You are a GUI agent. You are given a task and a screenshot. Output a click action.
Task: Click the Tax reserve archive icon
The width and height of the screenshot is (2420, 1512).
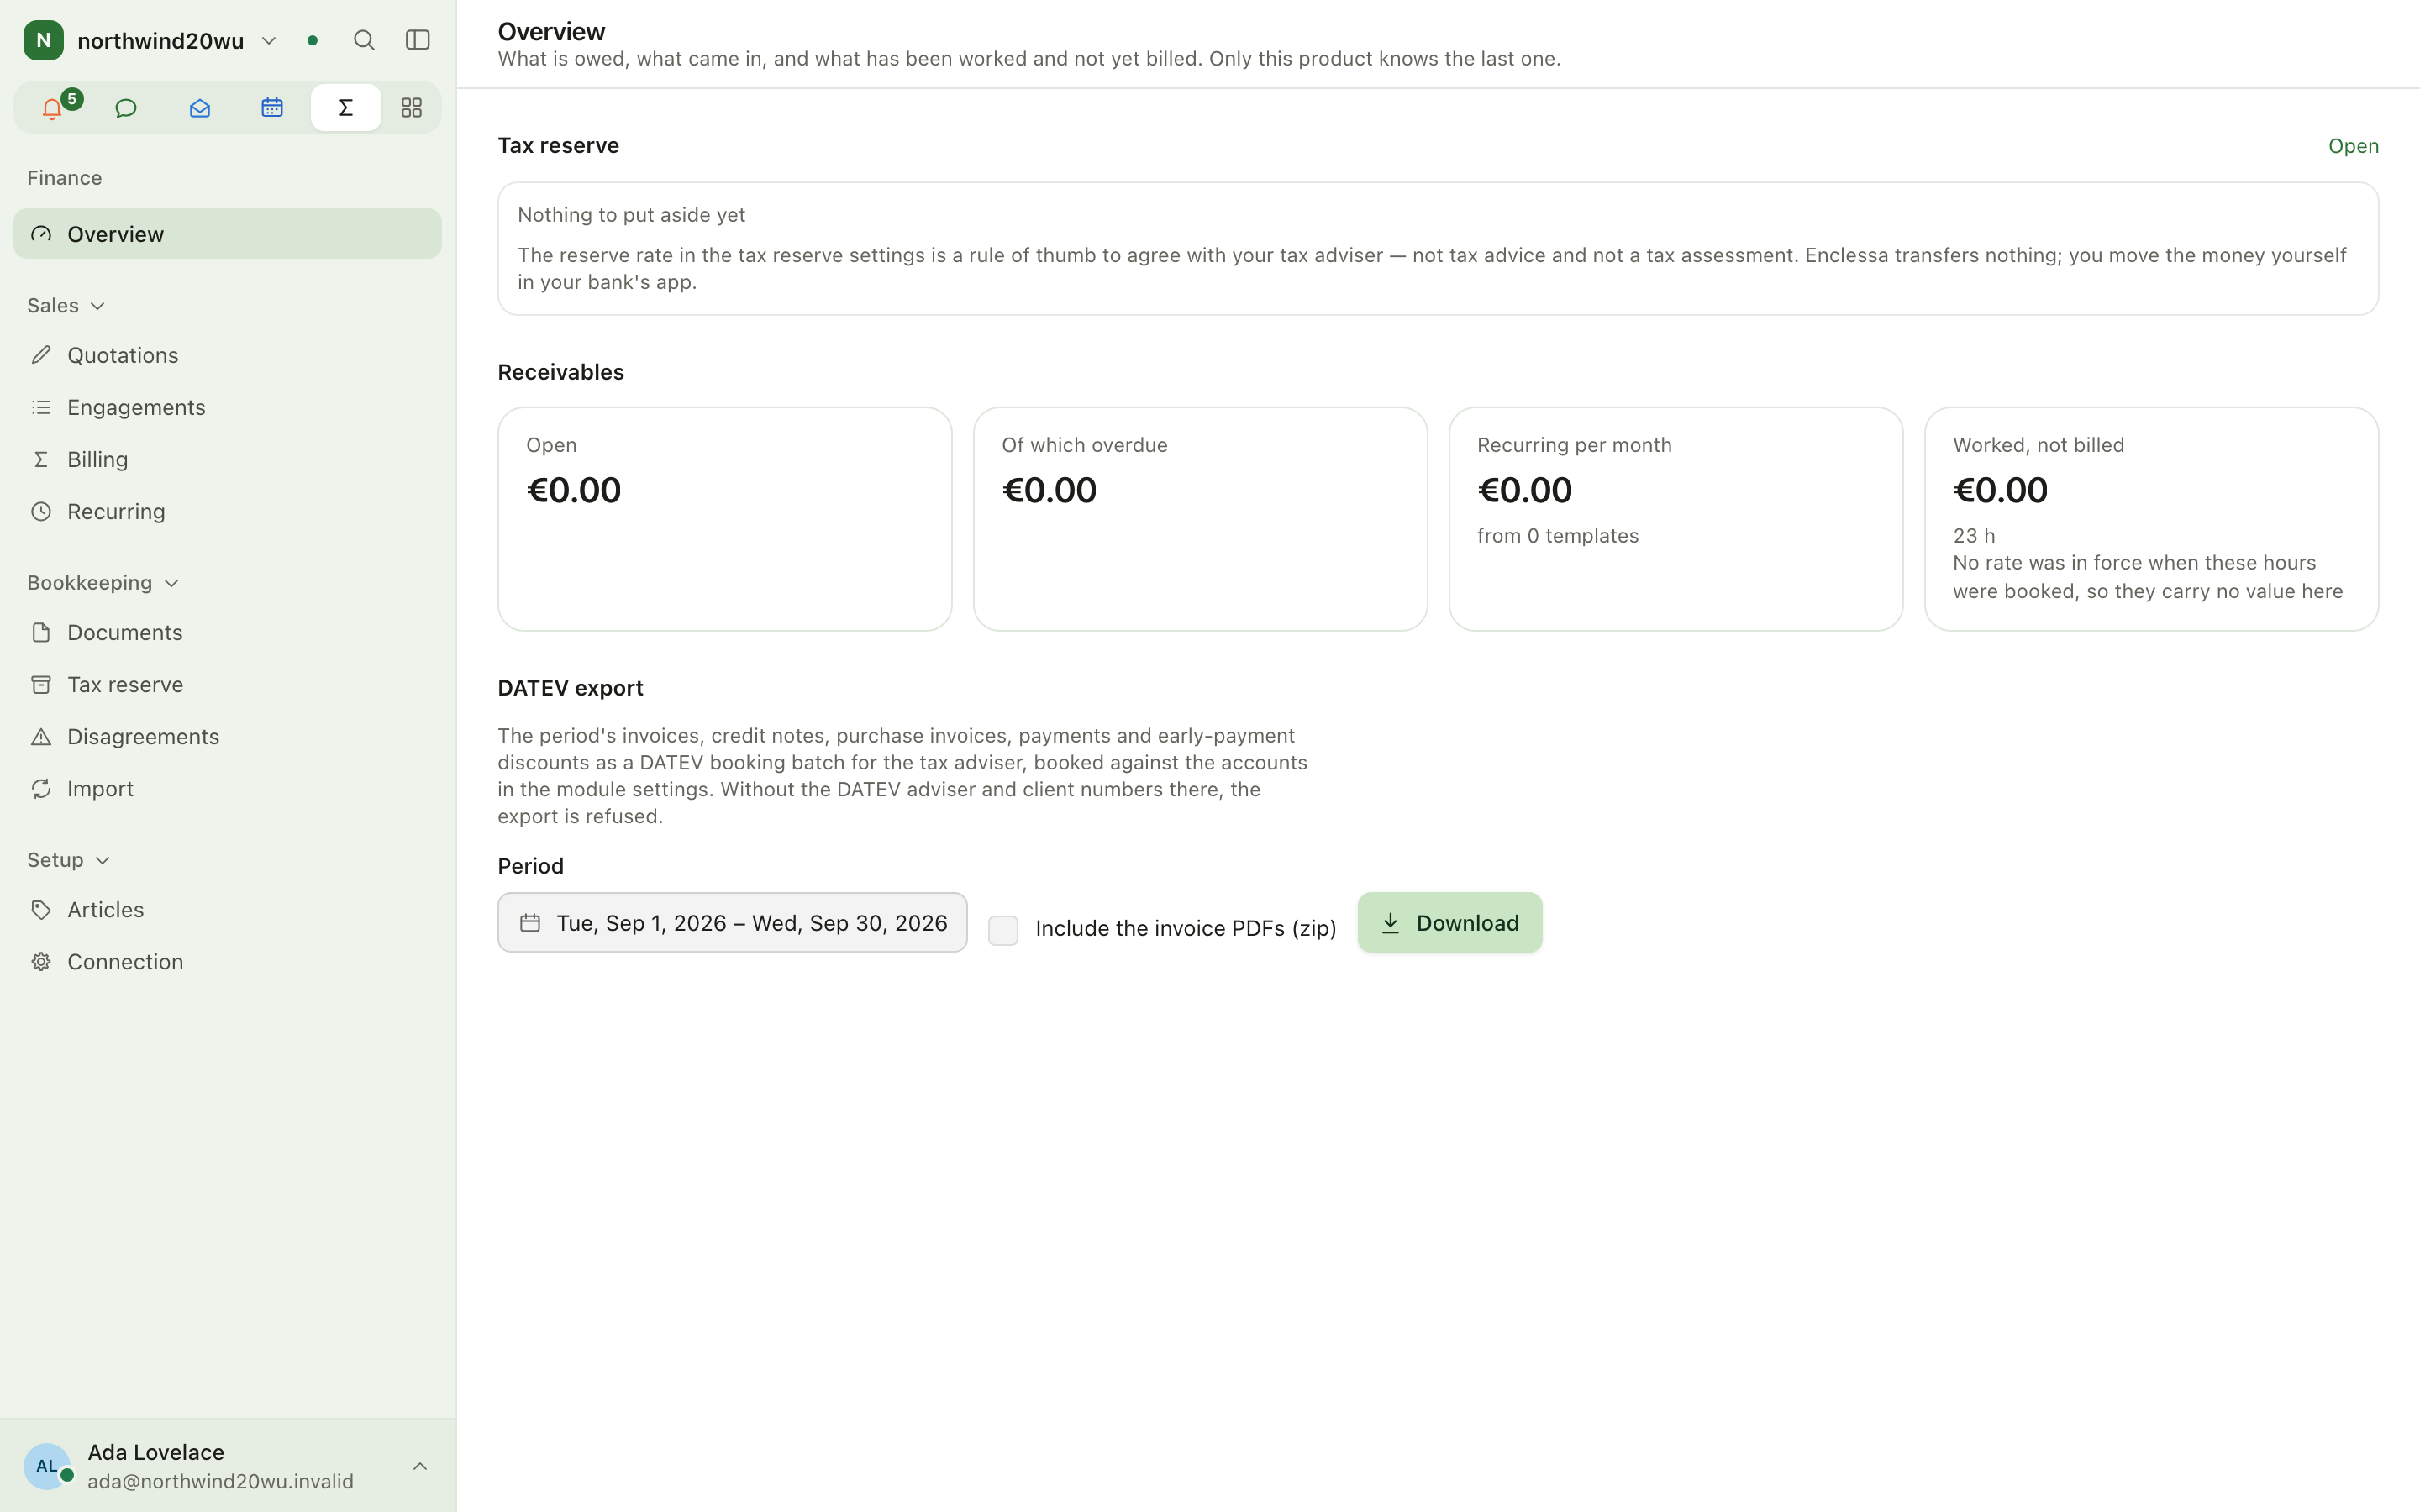41,684
